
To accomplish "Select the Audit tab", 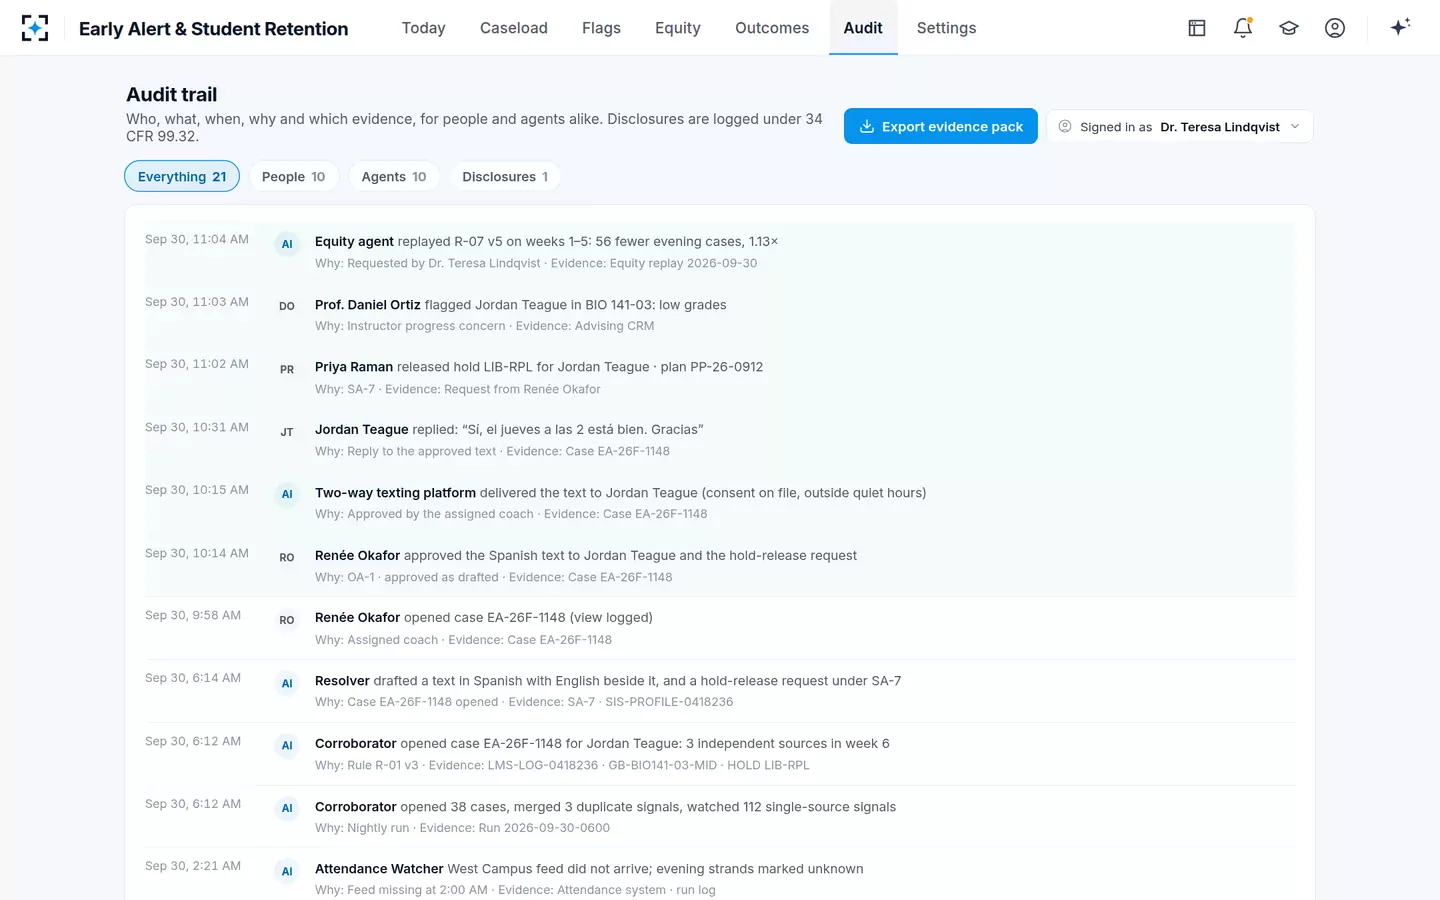I will pos(863,28).
